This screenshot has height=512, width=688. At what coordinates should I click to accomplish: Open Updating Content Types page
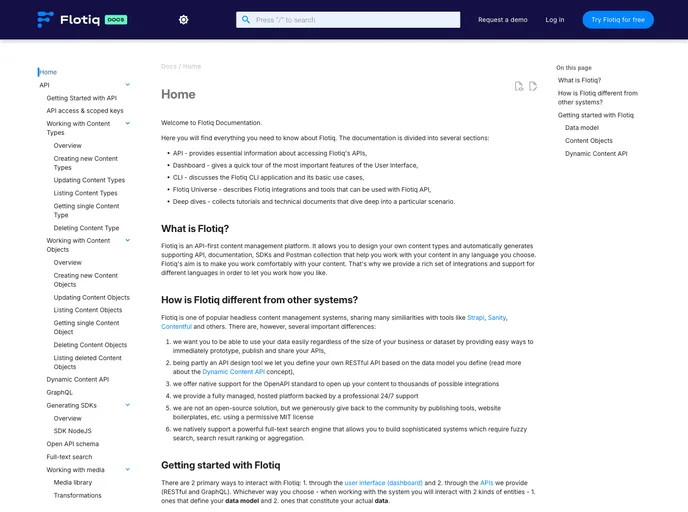(x=89, y=180)
